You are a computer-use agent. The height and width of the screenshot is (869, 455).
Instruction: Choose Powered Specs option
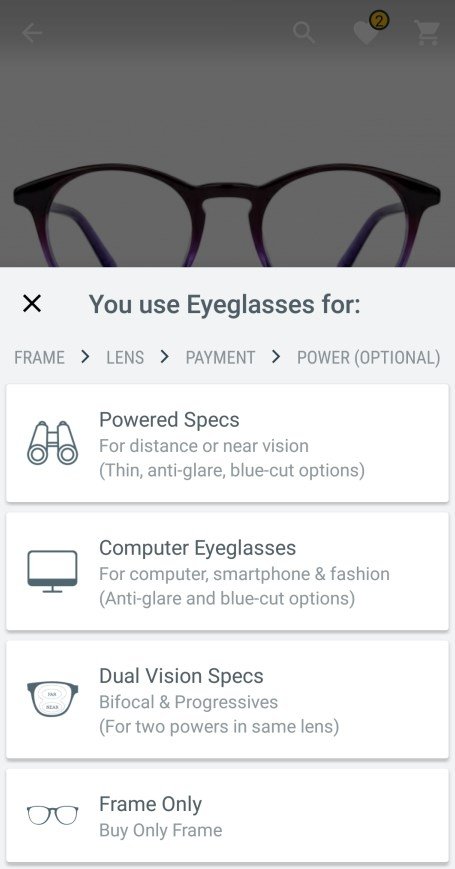tap(227, 443)
